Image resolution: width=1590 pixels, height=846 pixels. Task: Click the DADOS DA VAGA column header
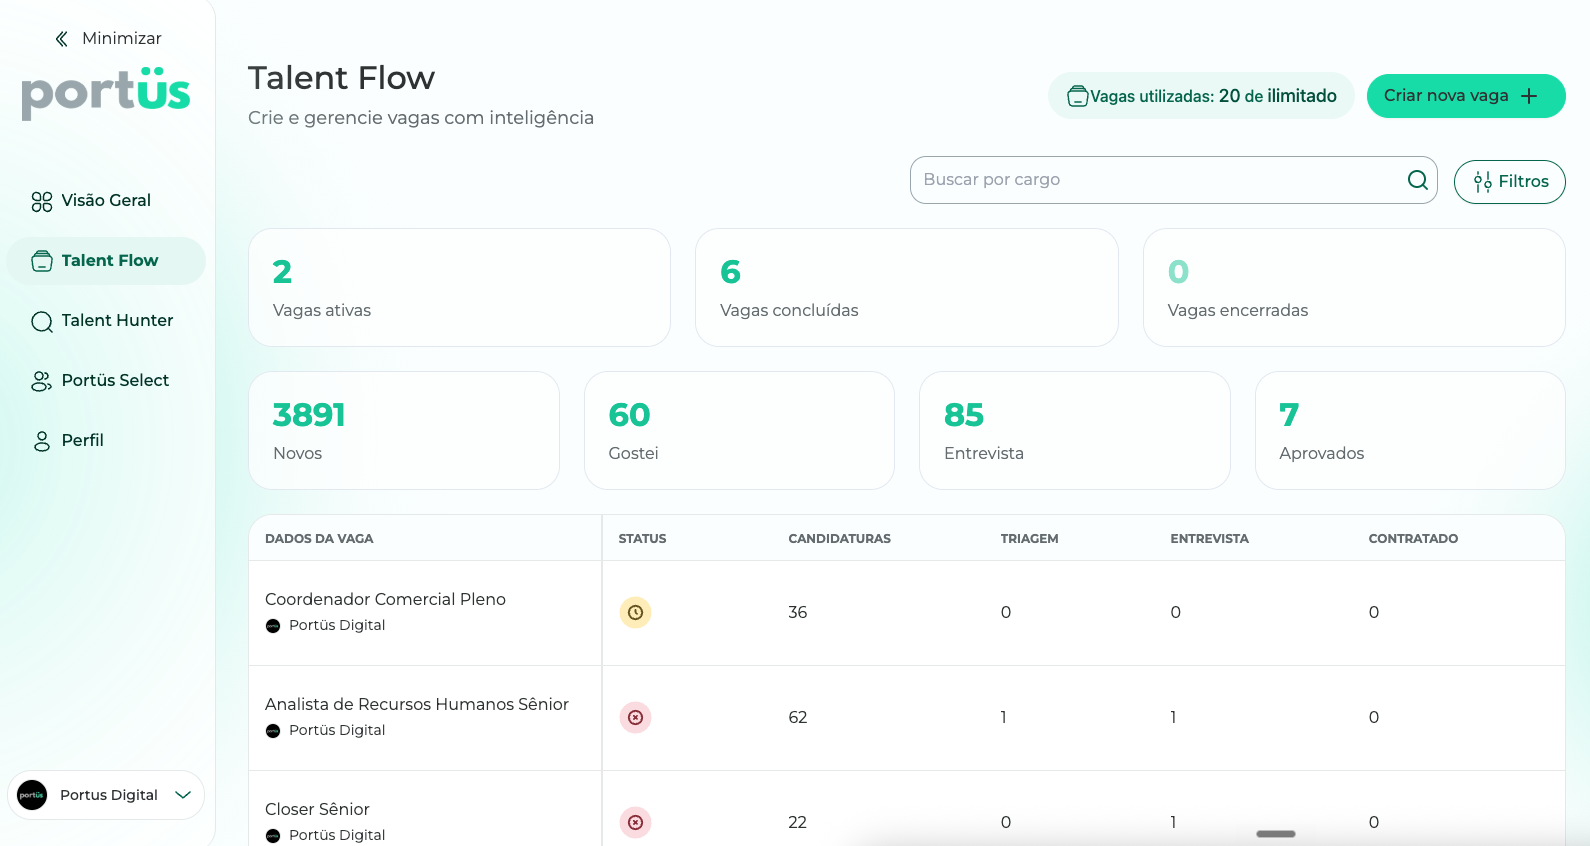pyautogui.click(x=319, y=539)
